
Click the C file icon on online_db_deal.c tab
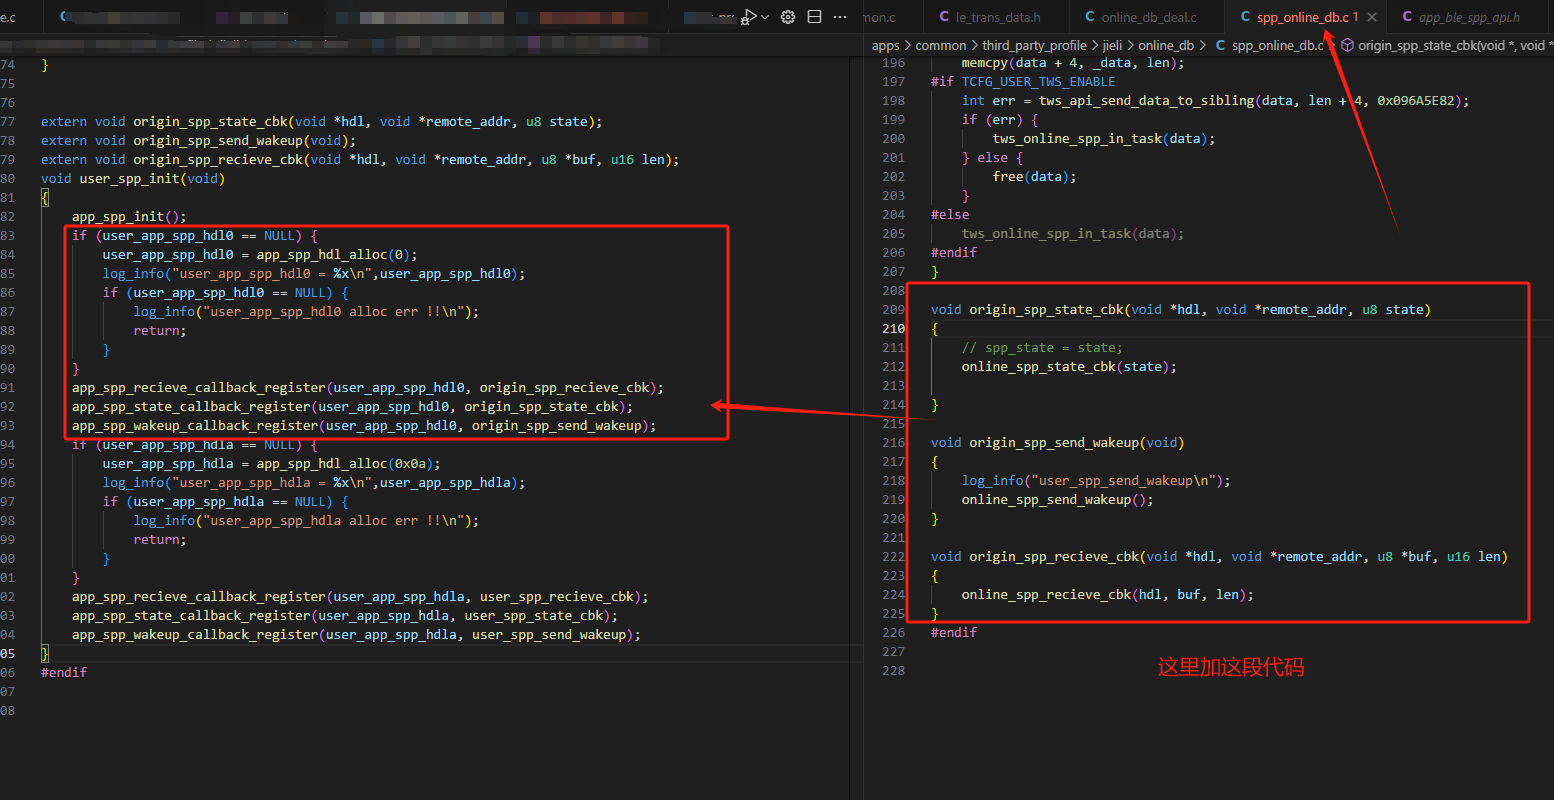[1090, 17]
